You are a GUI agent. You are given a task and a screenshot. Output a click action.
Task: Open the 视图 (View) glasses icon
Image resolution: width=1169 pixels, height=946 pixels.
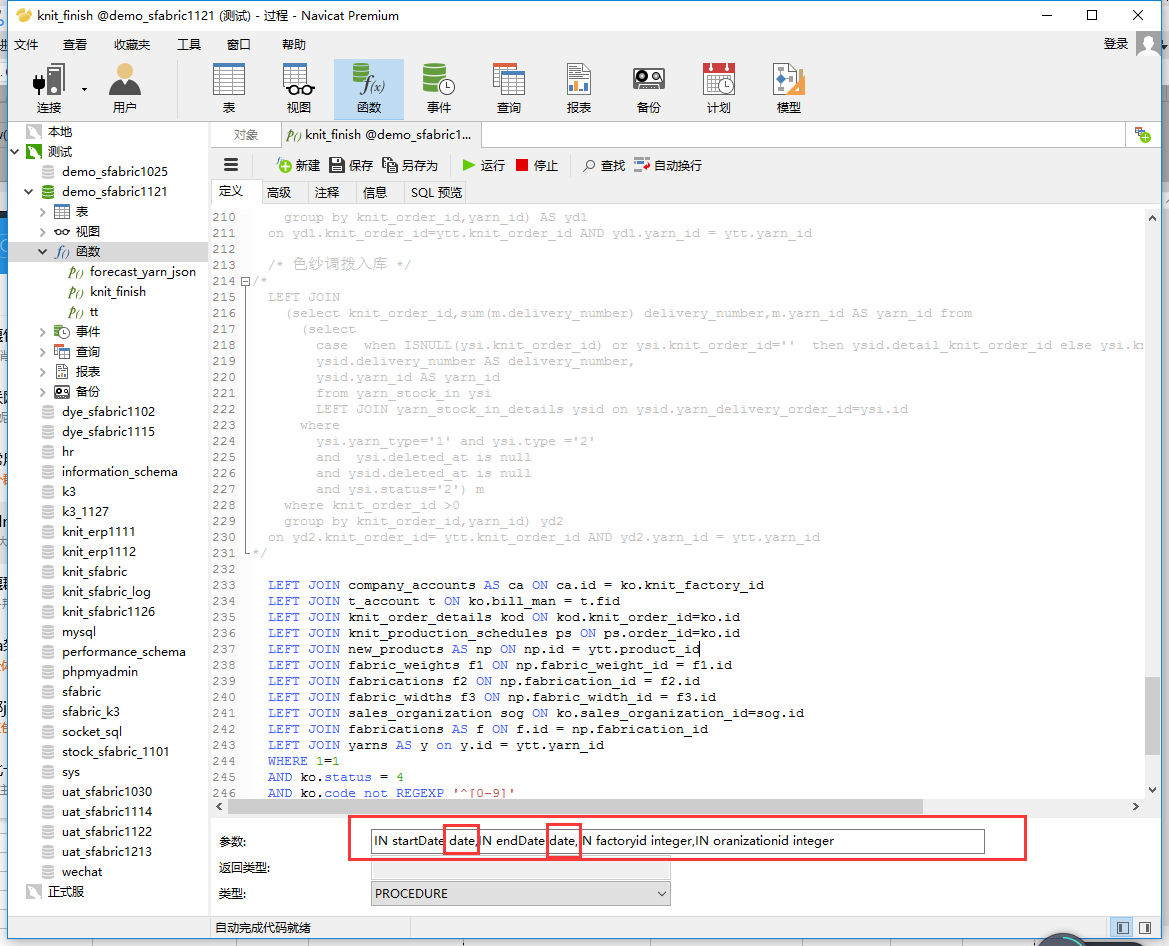298,87
